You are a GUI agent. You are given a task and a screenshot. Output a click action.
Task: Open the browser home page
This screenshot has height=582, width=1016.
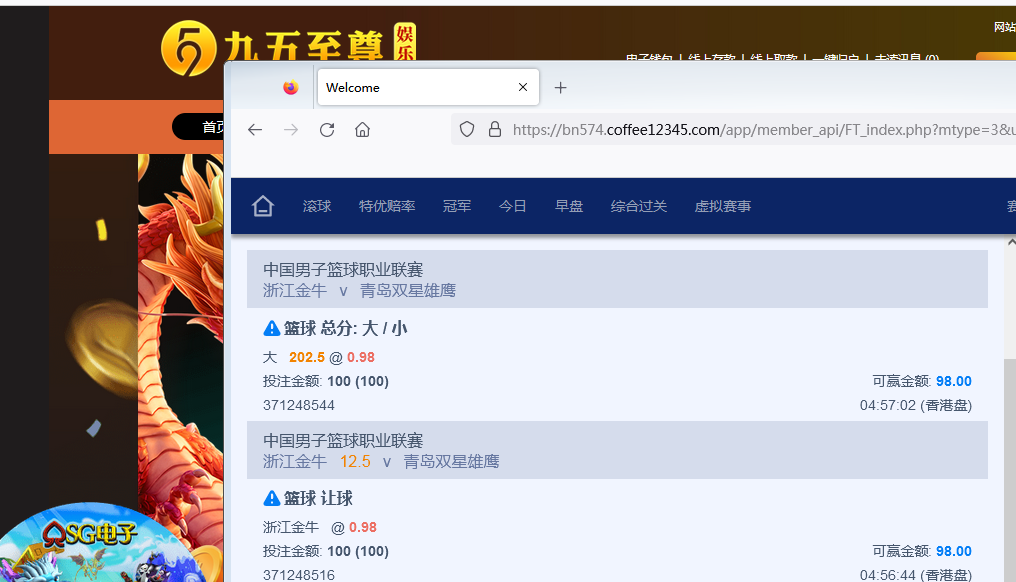click(362, 130)
